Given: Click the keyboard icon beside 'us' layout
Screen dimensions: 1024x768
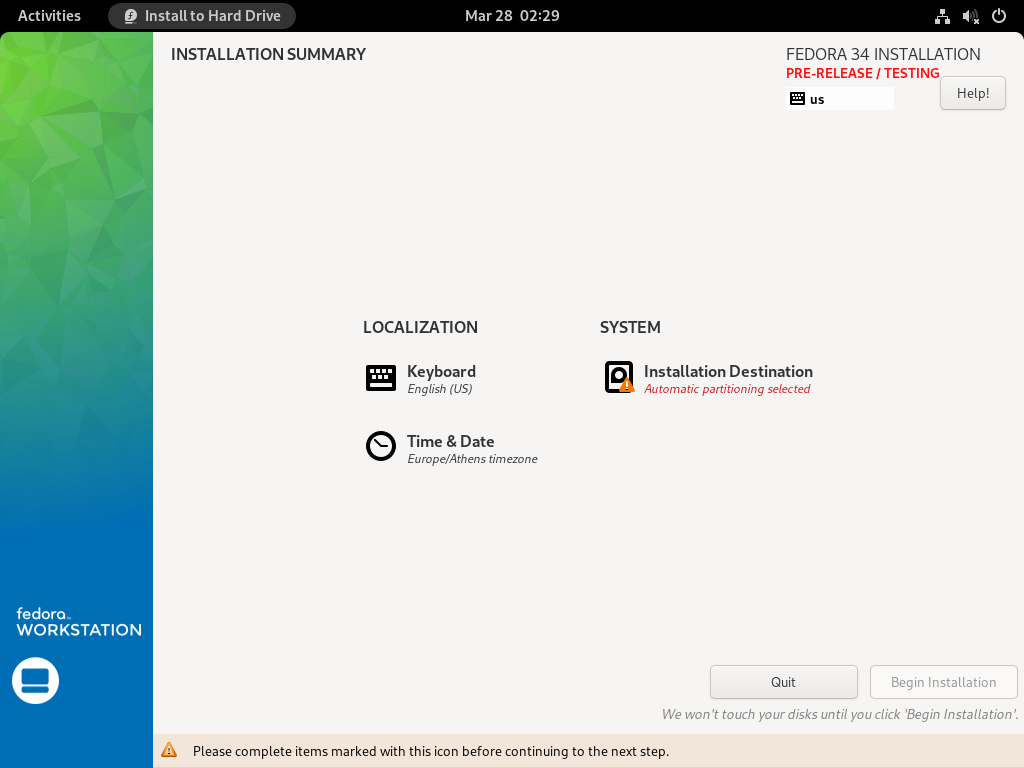Looking at the screenshot, I should pos(797,99).
